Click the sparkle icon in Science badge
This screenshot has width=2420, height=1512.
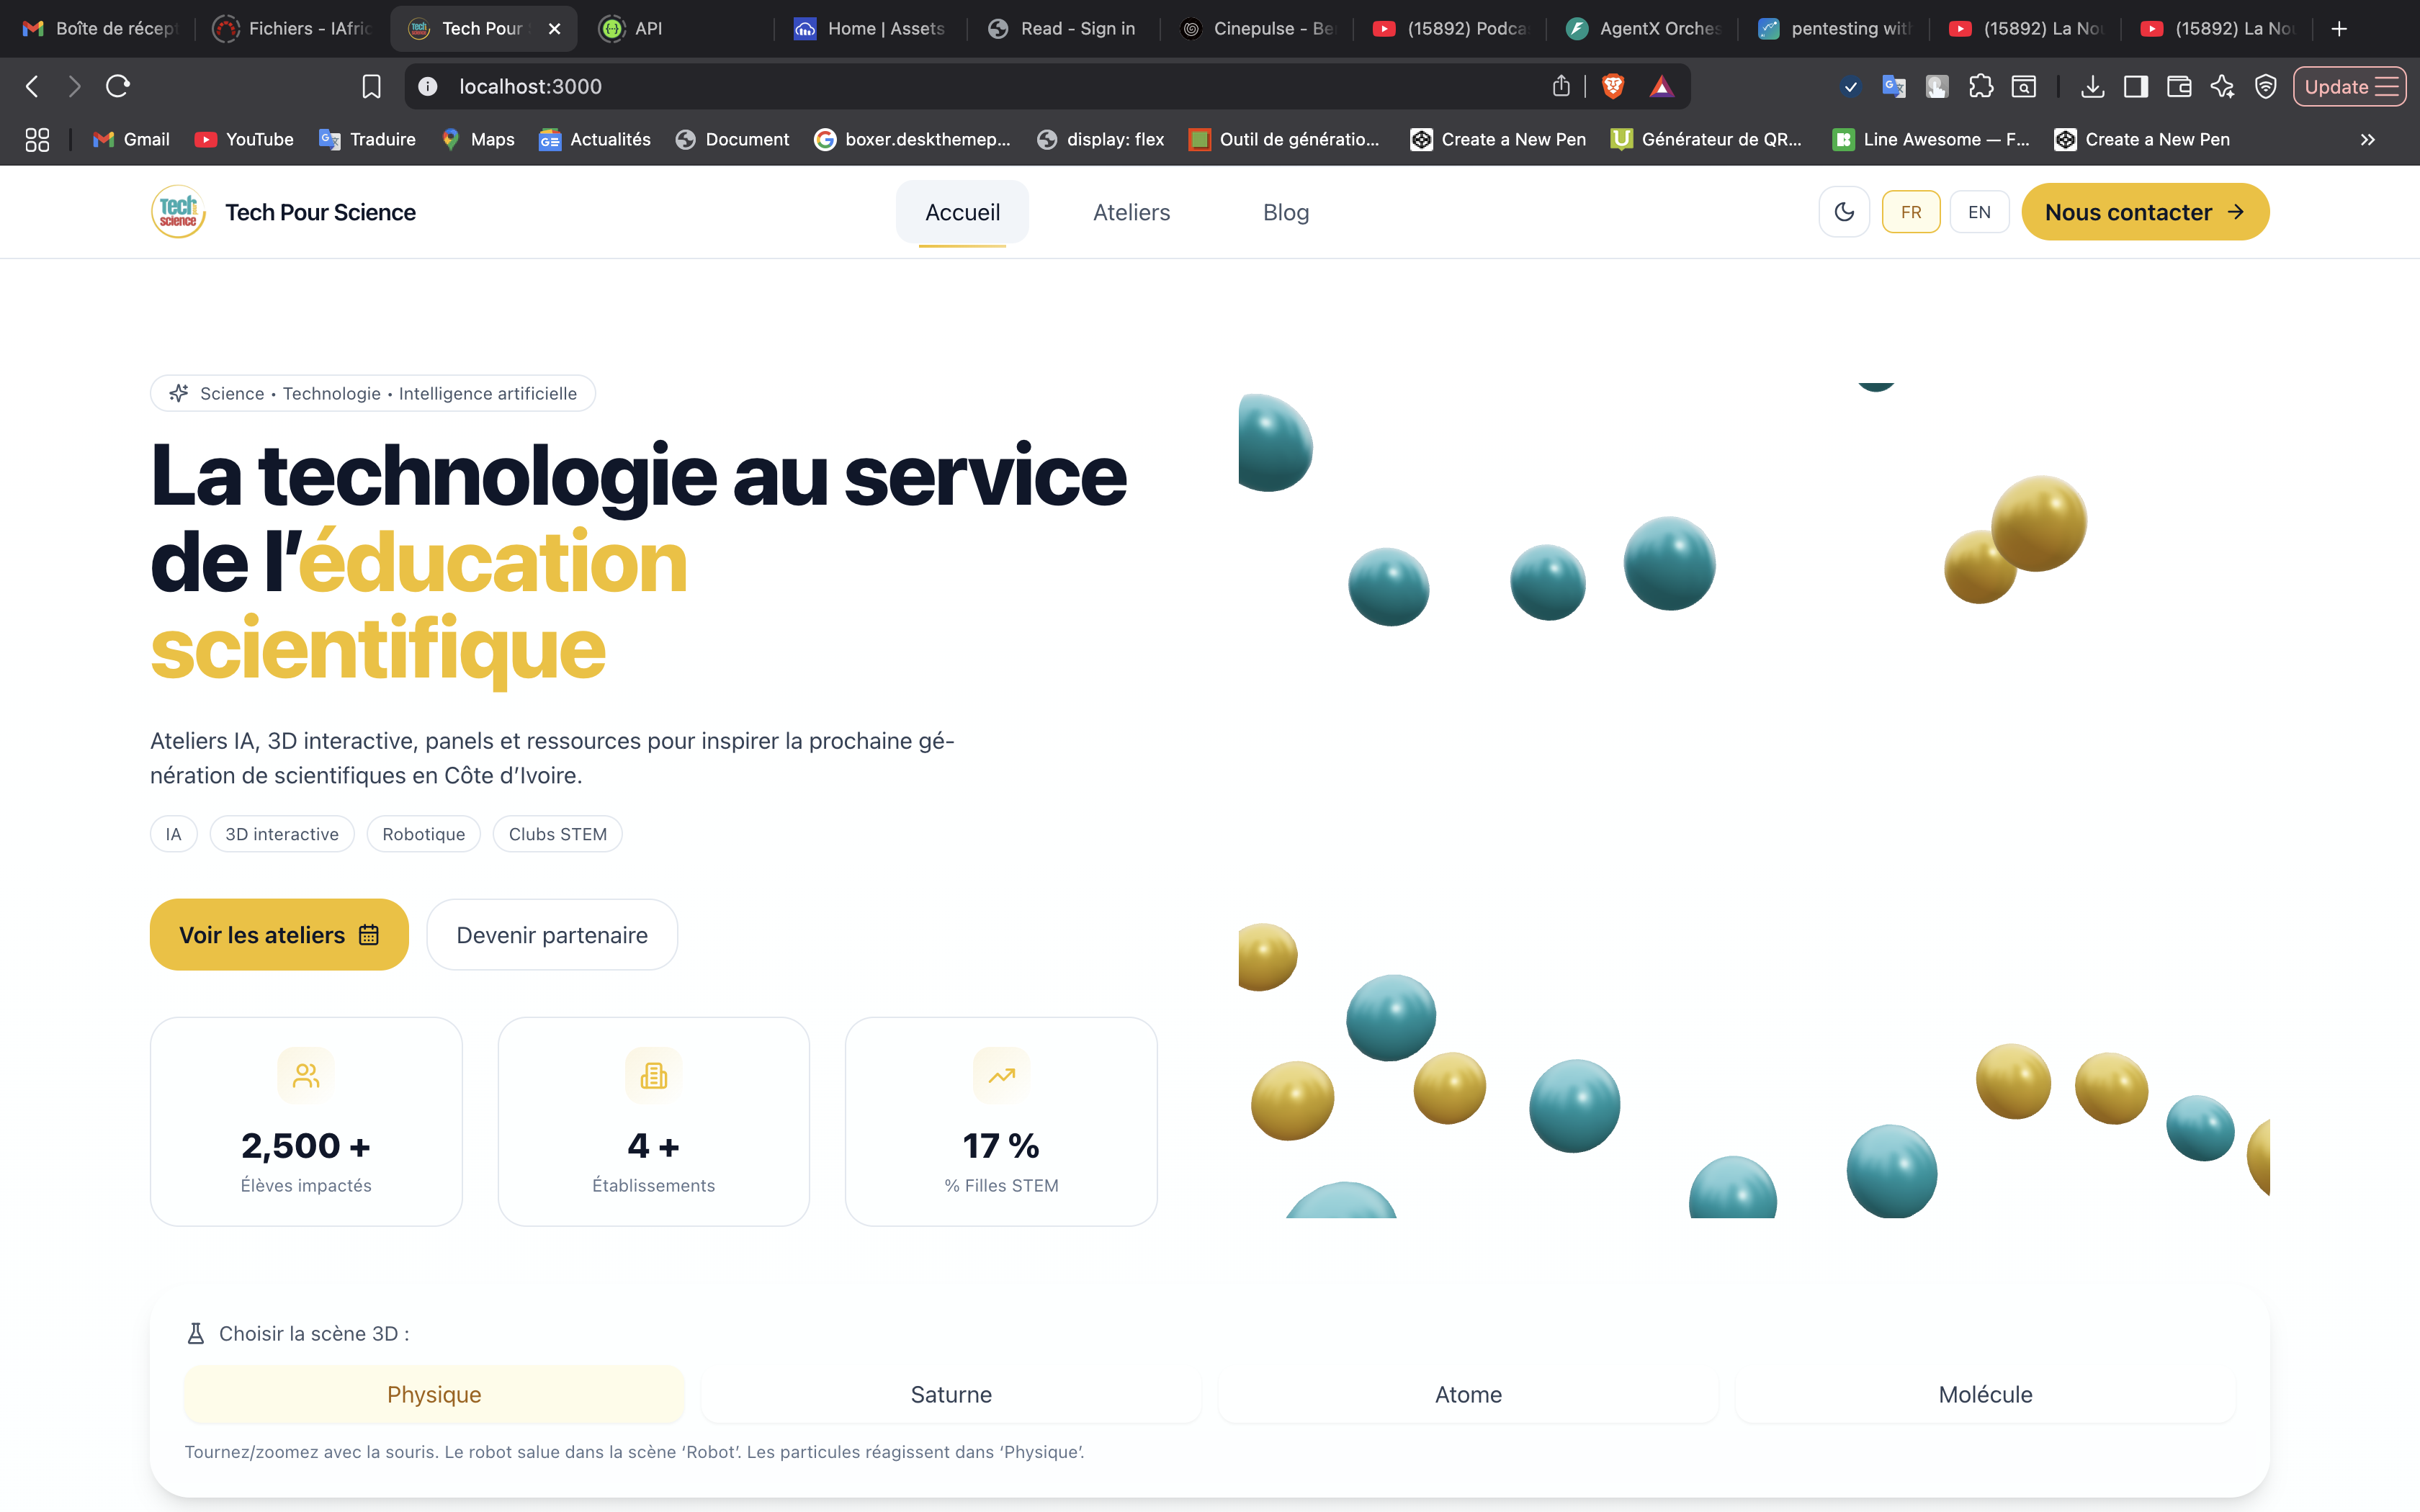(x=179, y=393)
